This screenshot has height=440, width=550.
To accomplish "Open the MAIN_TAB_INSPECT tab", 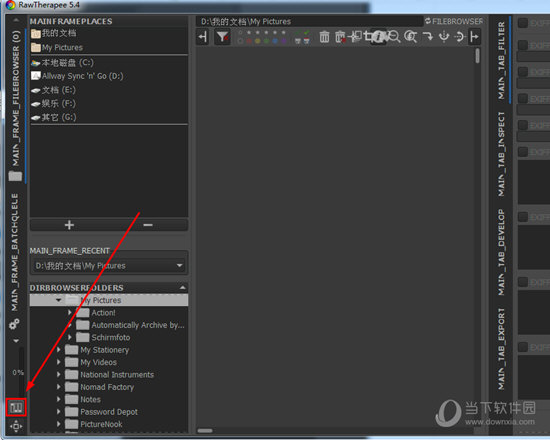I will pos(501,154).
